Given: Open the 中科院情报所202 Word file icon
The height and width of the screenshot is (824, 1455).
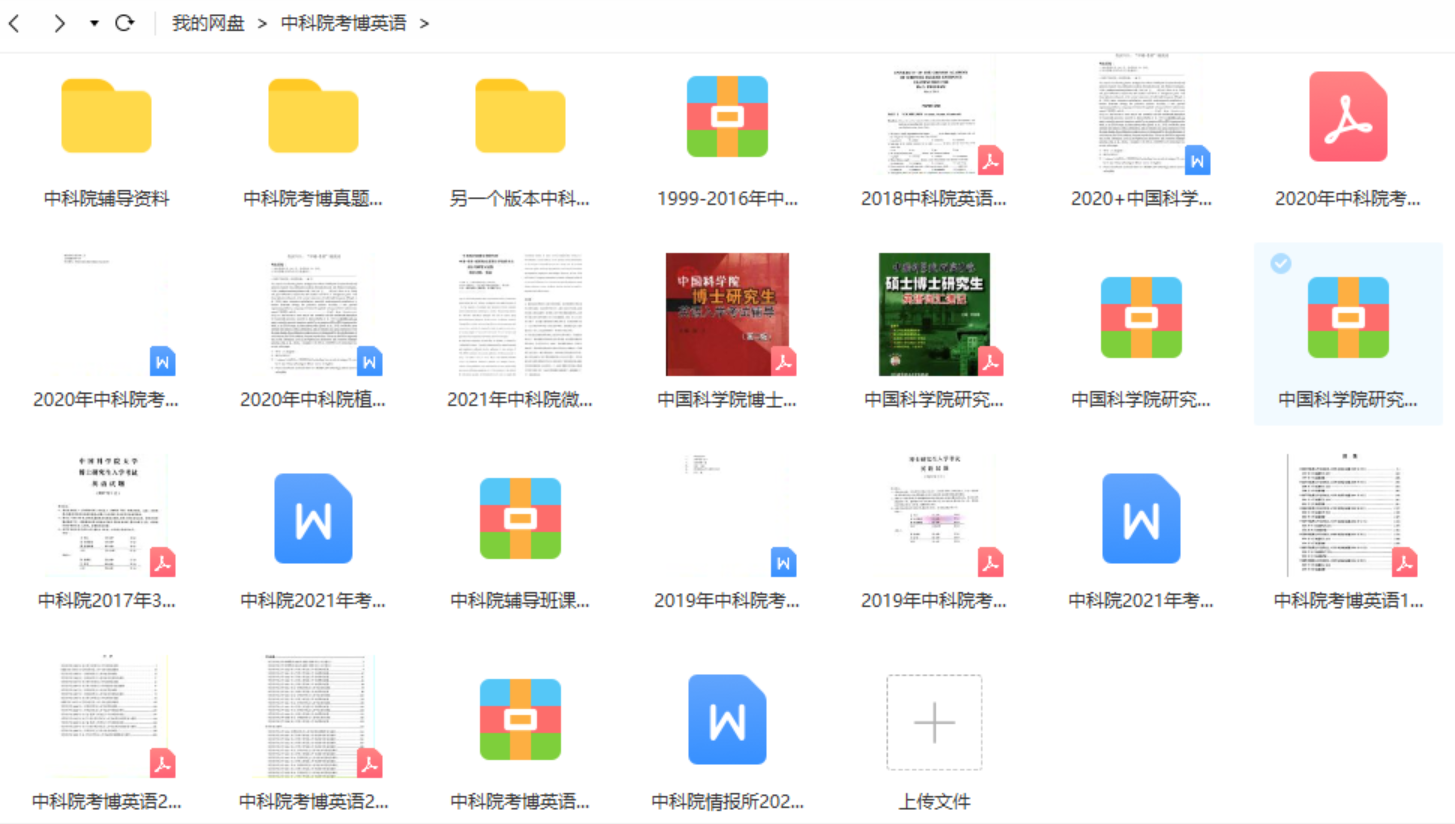Looking at the screenshot, I should [x=727, y=720].
